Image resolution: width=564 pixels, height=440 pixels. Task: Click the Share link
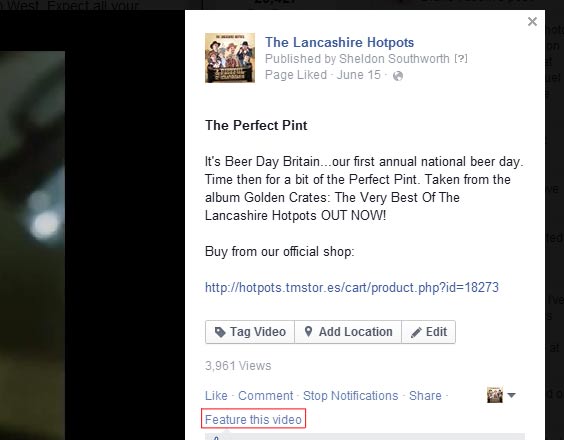(x=425, y=396)
